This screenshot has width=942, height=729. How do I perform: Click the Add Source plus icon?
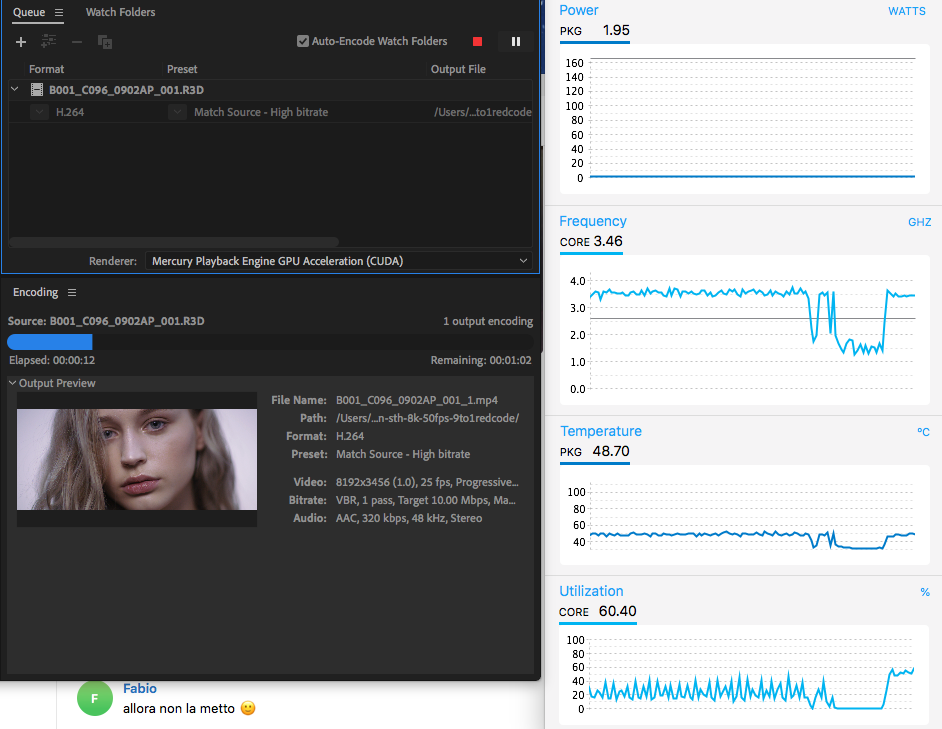point(21,41)
